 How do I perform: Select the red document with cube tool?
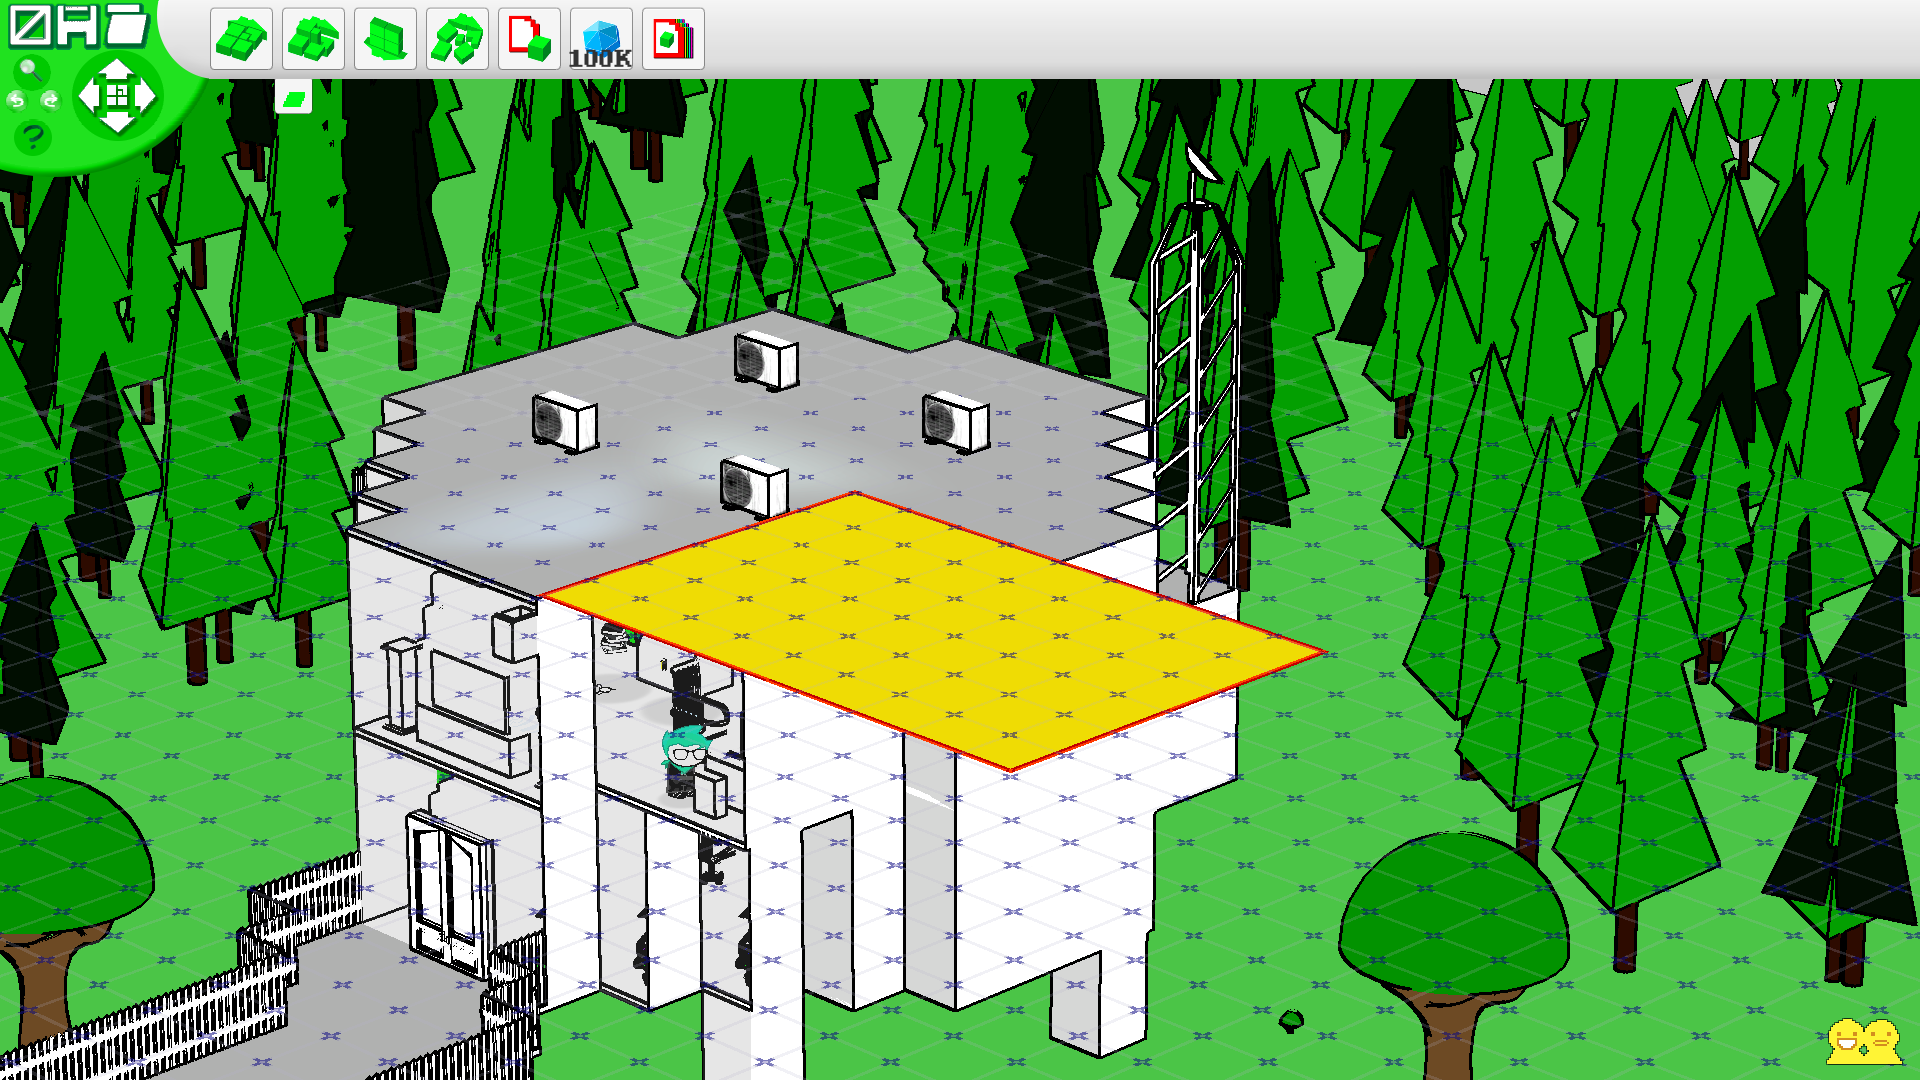529,40
